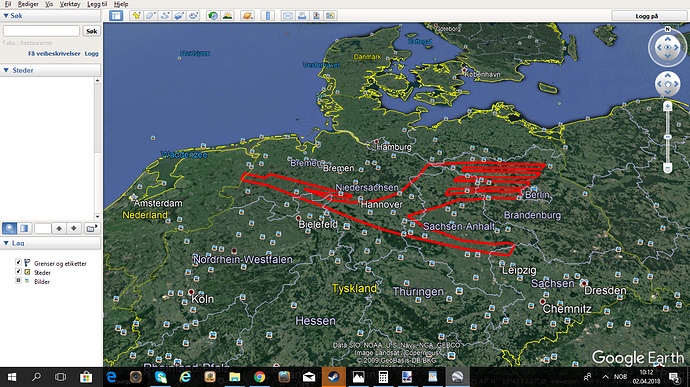Click the Hamburg city label on map
690x387 pixels.
click(x=394, y=147)
